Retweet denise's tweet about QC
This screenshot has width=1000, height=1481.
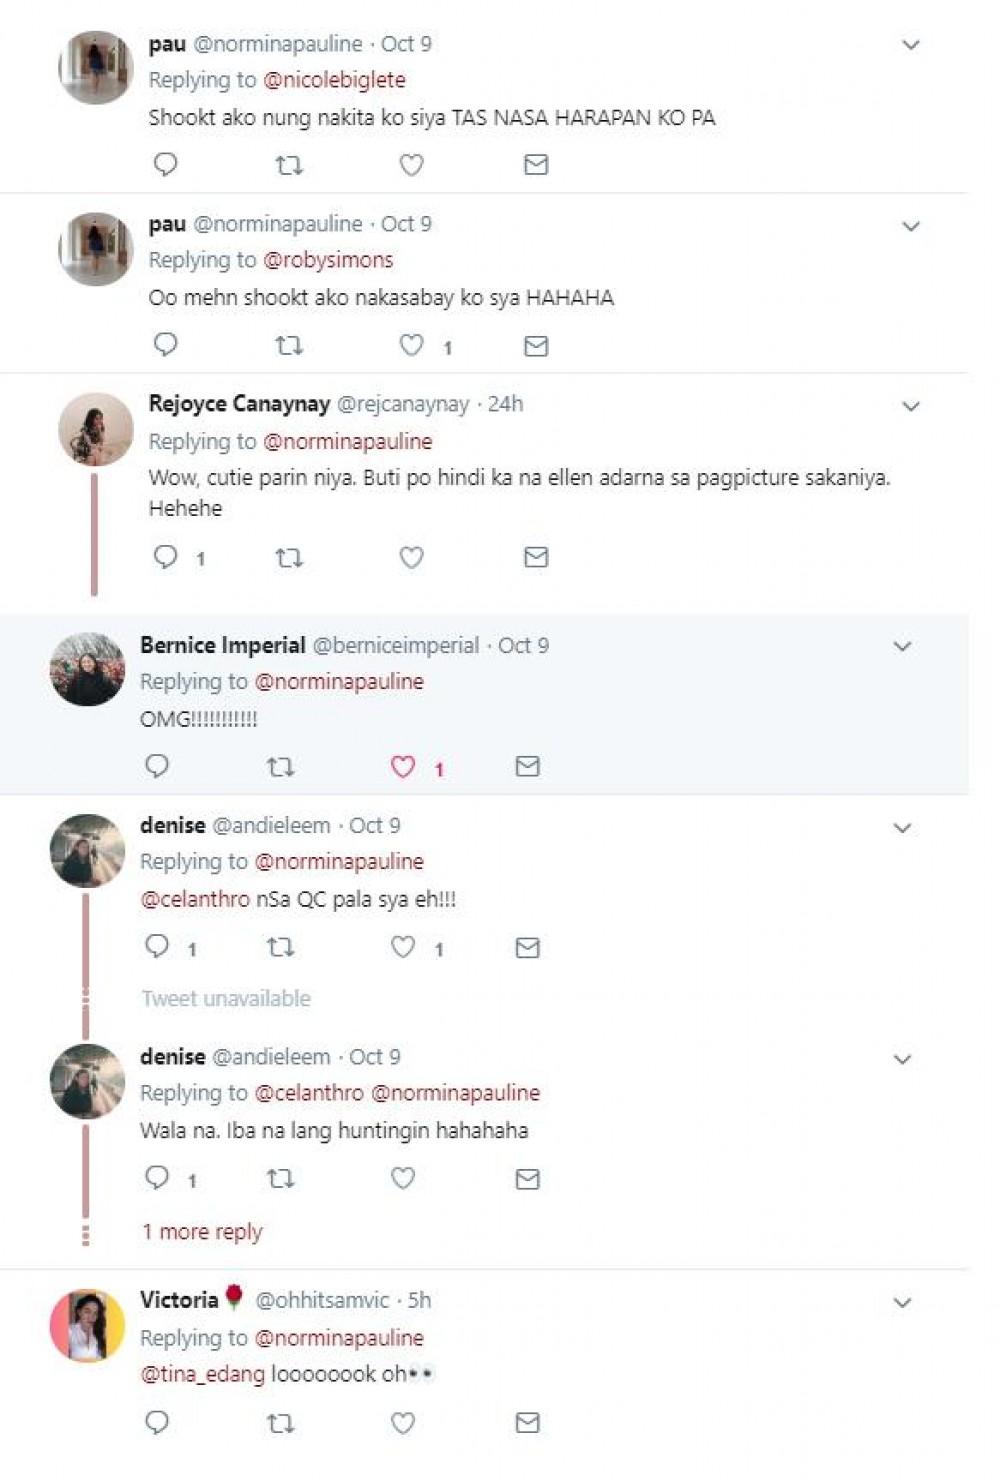click(281, 947)
